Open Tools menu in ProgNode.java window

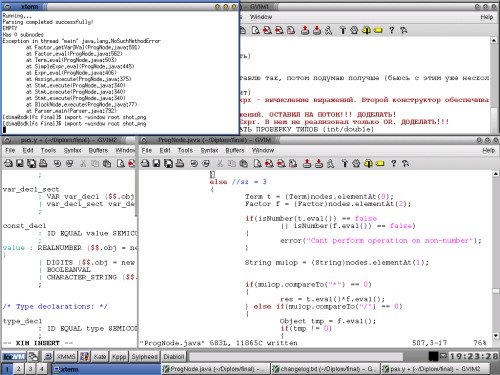[x=185, y=150]
